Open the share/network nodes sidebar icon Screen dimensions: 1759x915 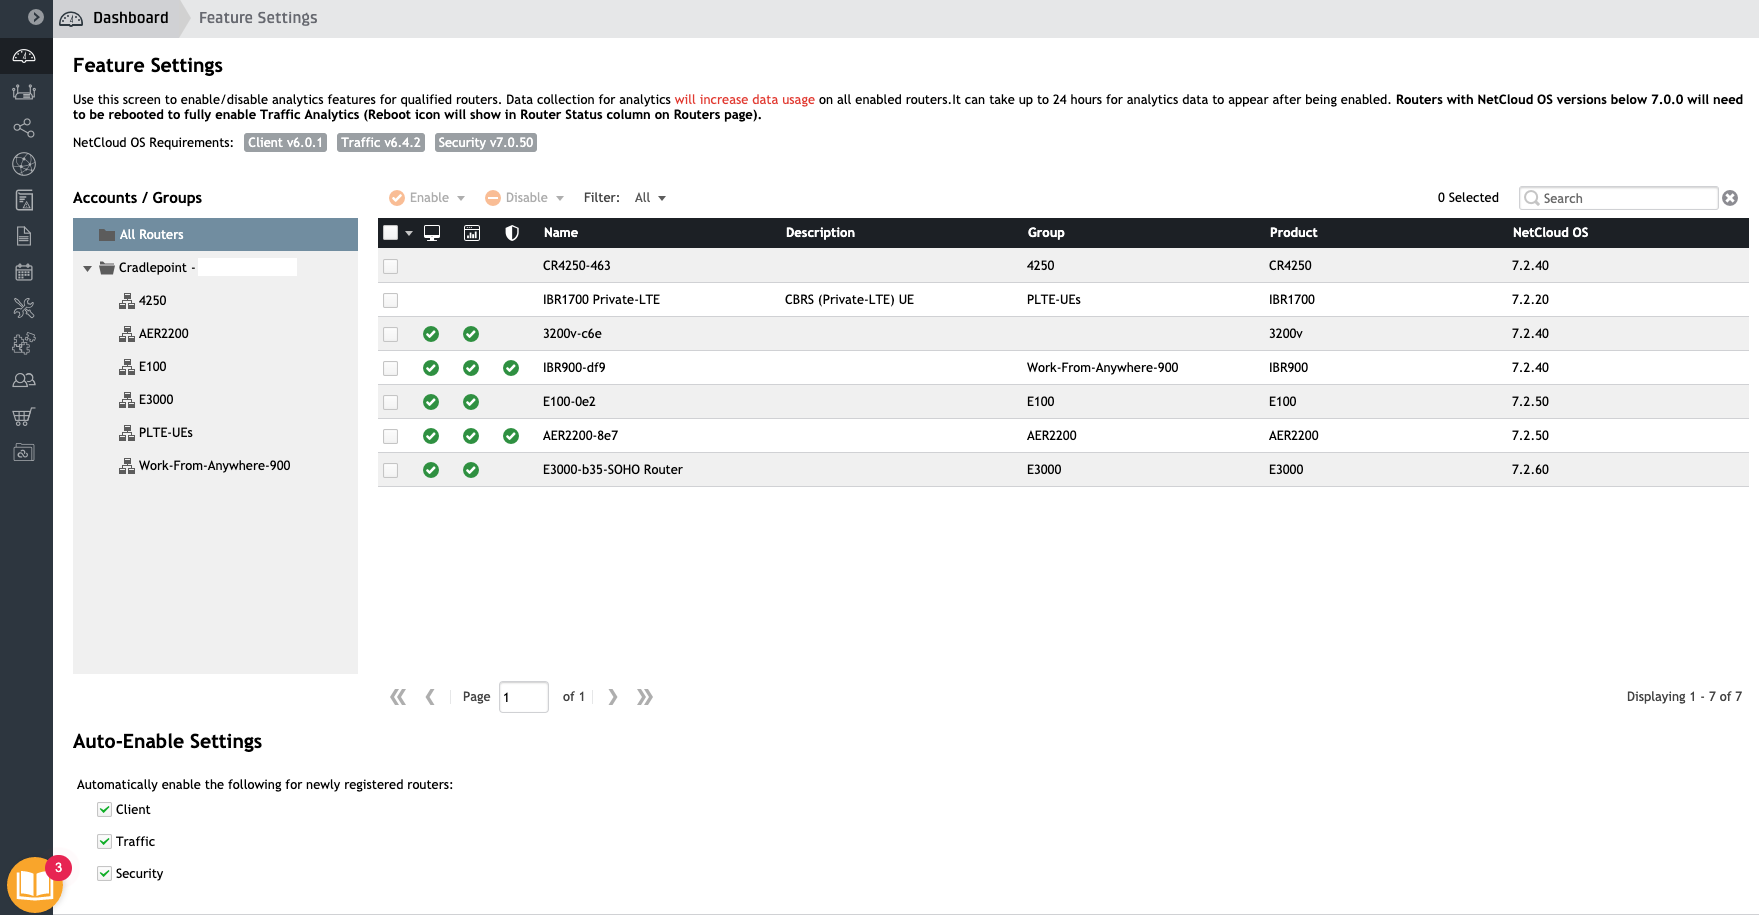tap(24, 128)
